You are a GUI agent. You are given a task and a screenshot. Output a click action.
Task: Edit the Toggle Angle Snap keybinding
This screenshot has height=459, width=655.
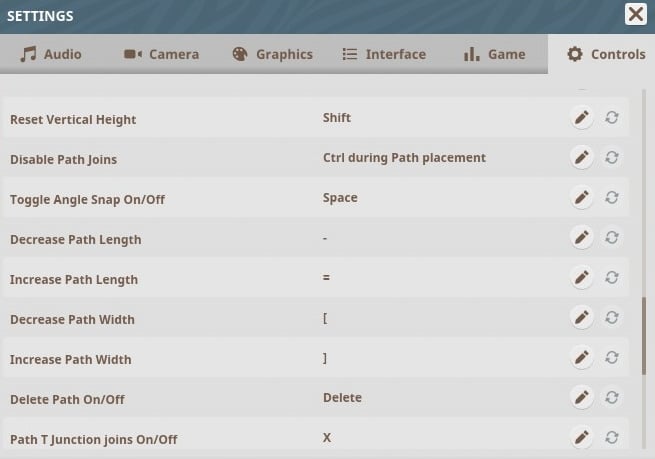(x=581, y=198)
